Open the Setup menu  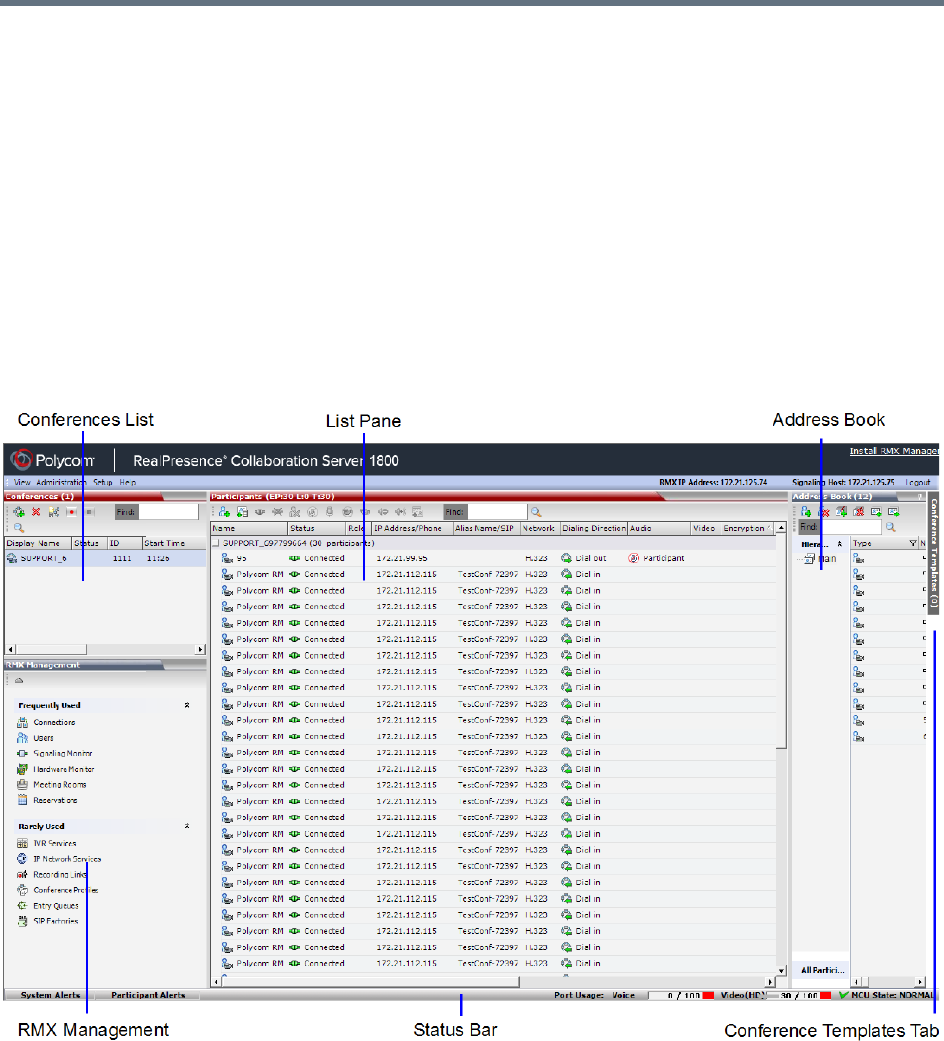pyautogui.click(x=103, y=483)
